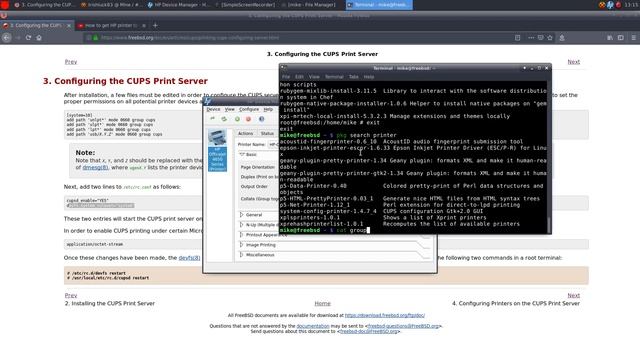Click top Prev link on page
Viewport: 640px width, 360px height.
coord(71,62)
